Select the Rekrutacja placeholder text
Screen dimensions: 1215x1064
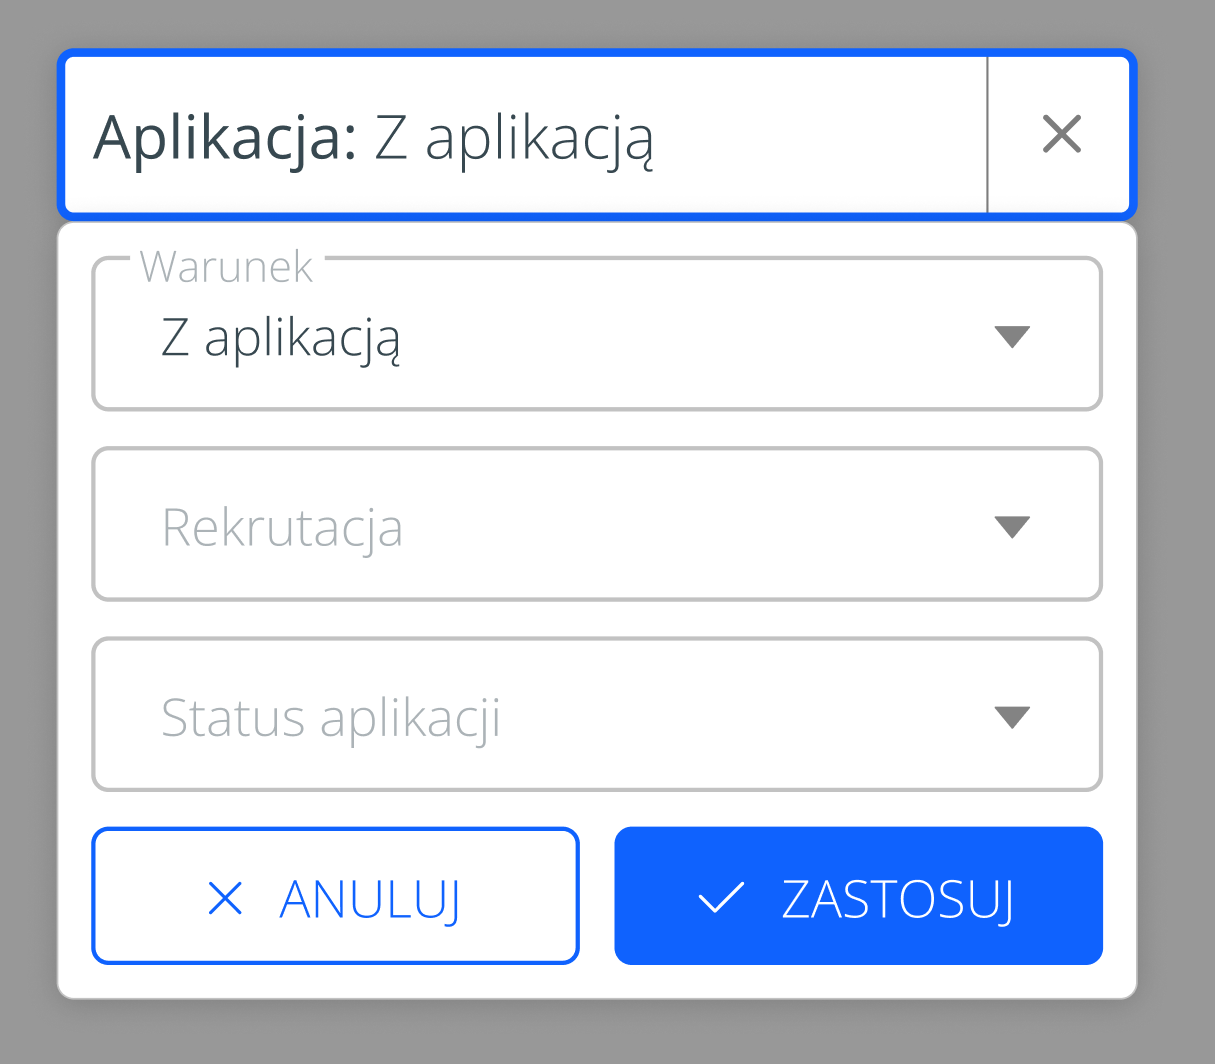coord(282,527)
